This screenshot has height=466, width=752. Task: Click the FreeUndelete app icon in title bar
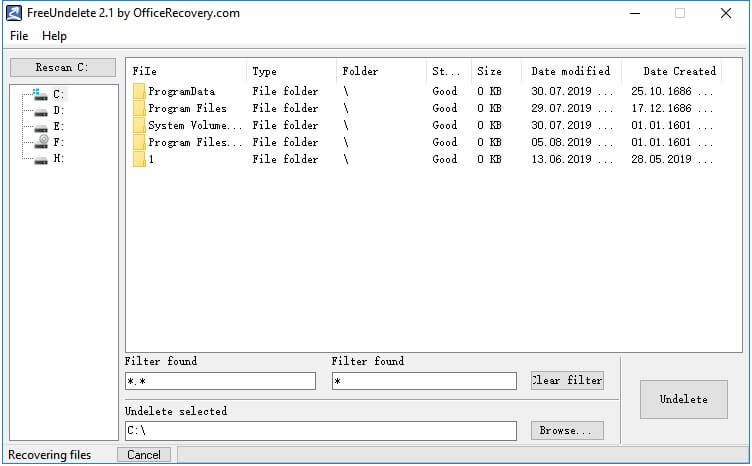[13, 13]
